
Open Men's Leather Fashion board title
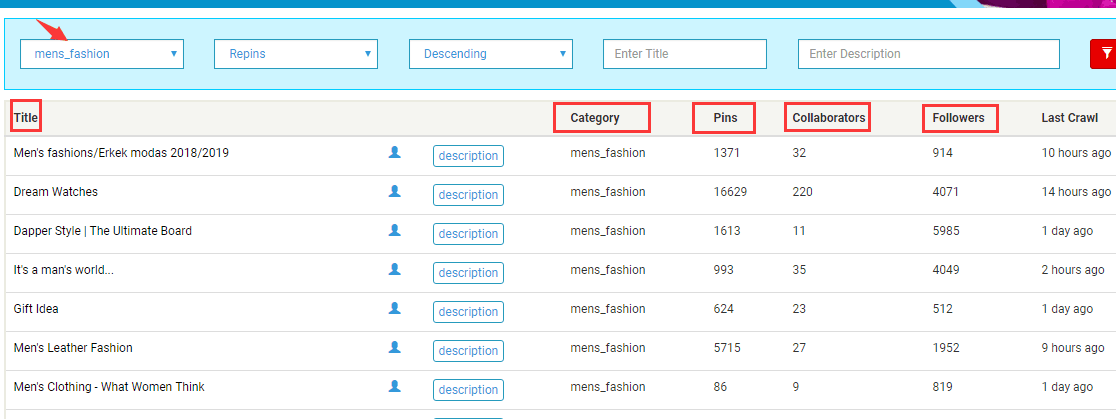click(73, 348)
